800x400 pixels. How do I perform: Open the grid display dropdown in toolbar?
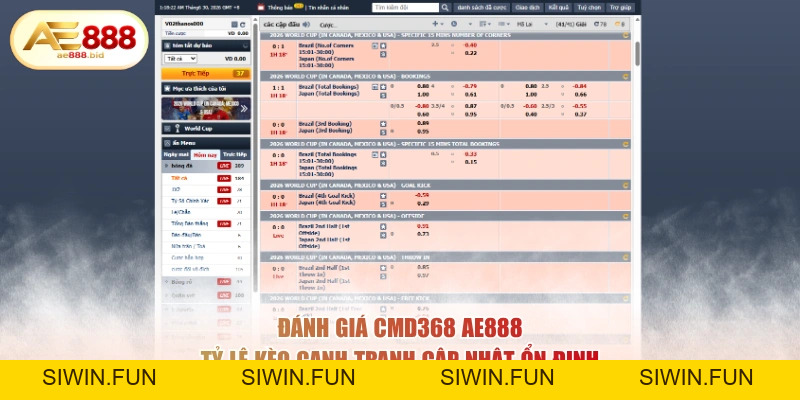pos(504,24)
